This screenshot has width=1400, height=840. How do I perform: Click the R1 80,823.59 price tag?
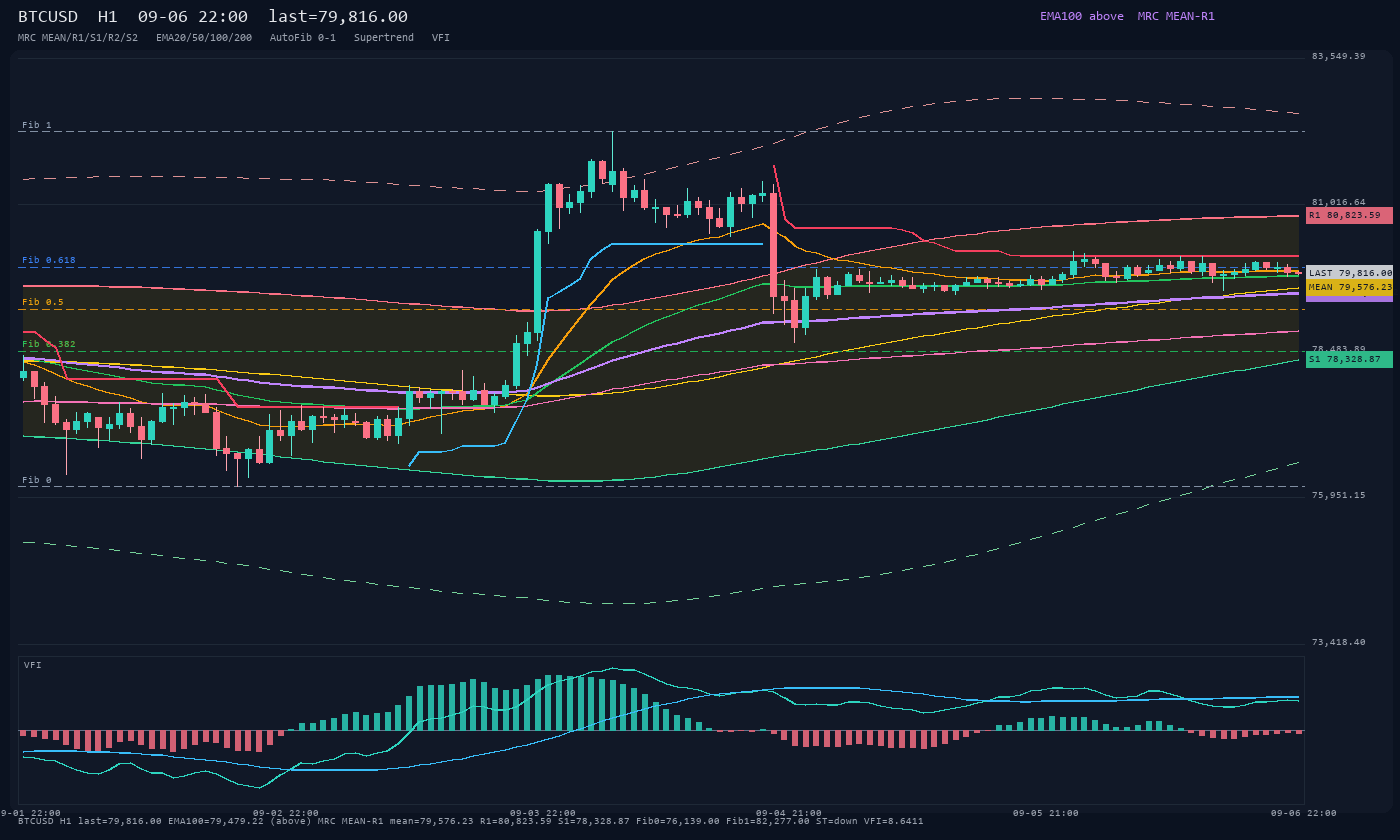1349,215
